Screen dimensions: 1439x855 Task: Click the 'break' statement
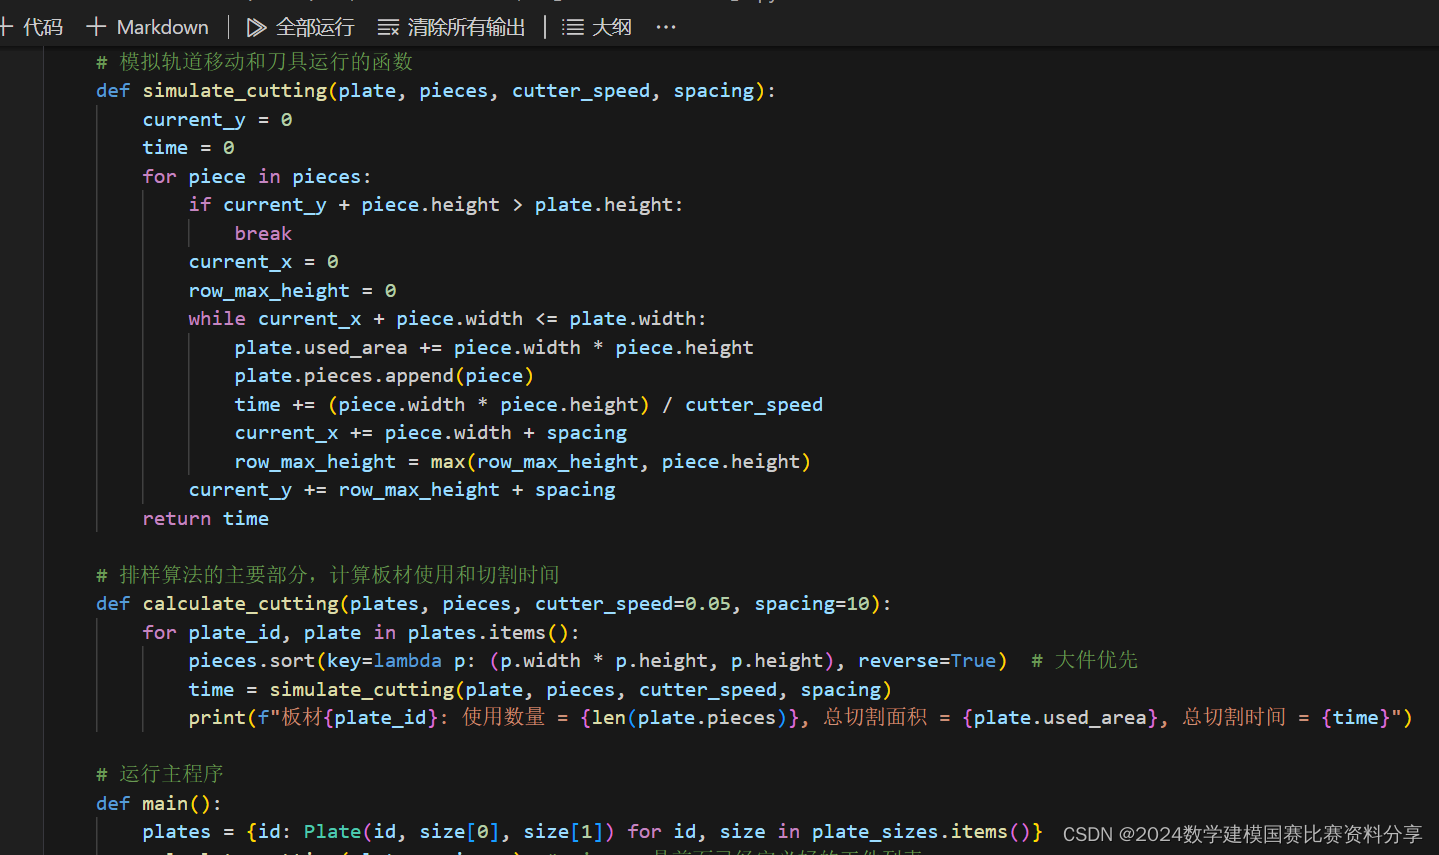tap(263, 234)
